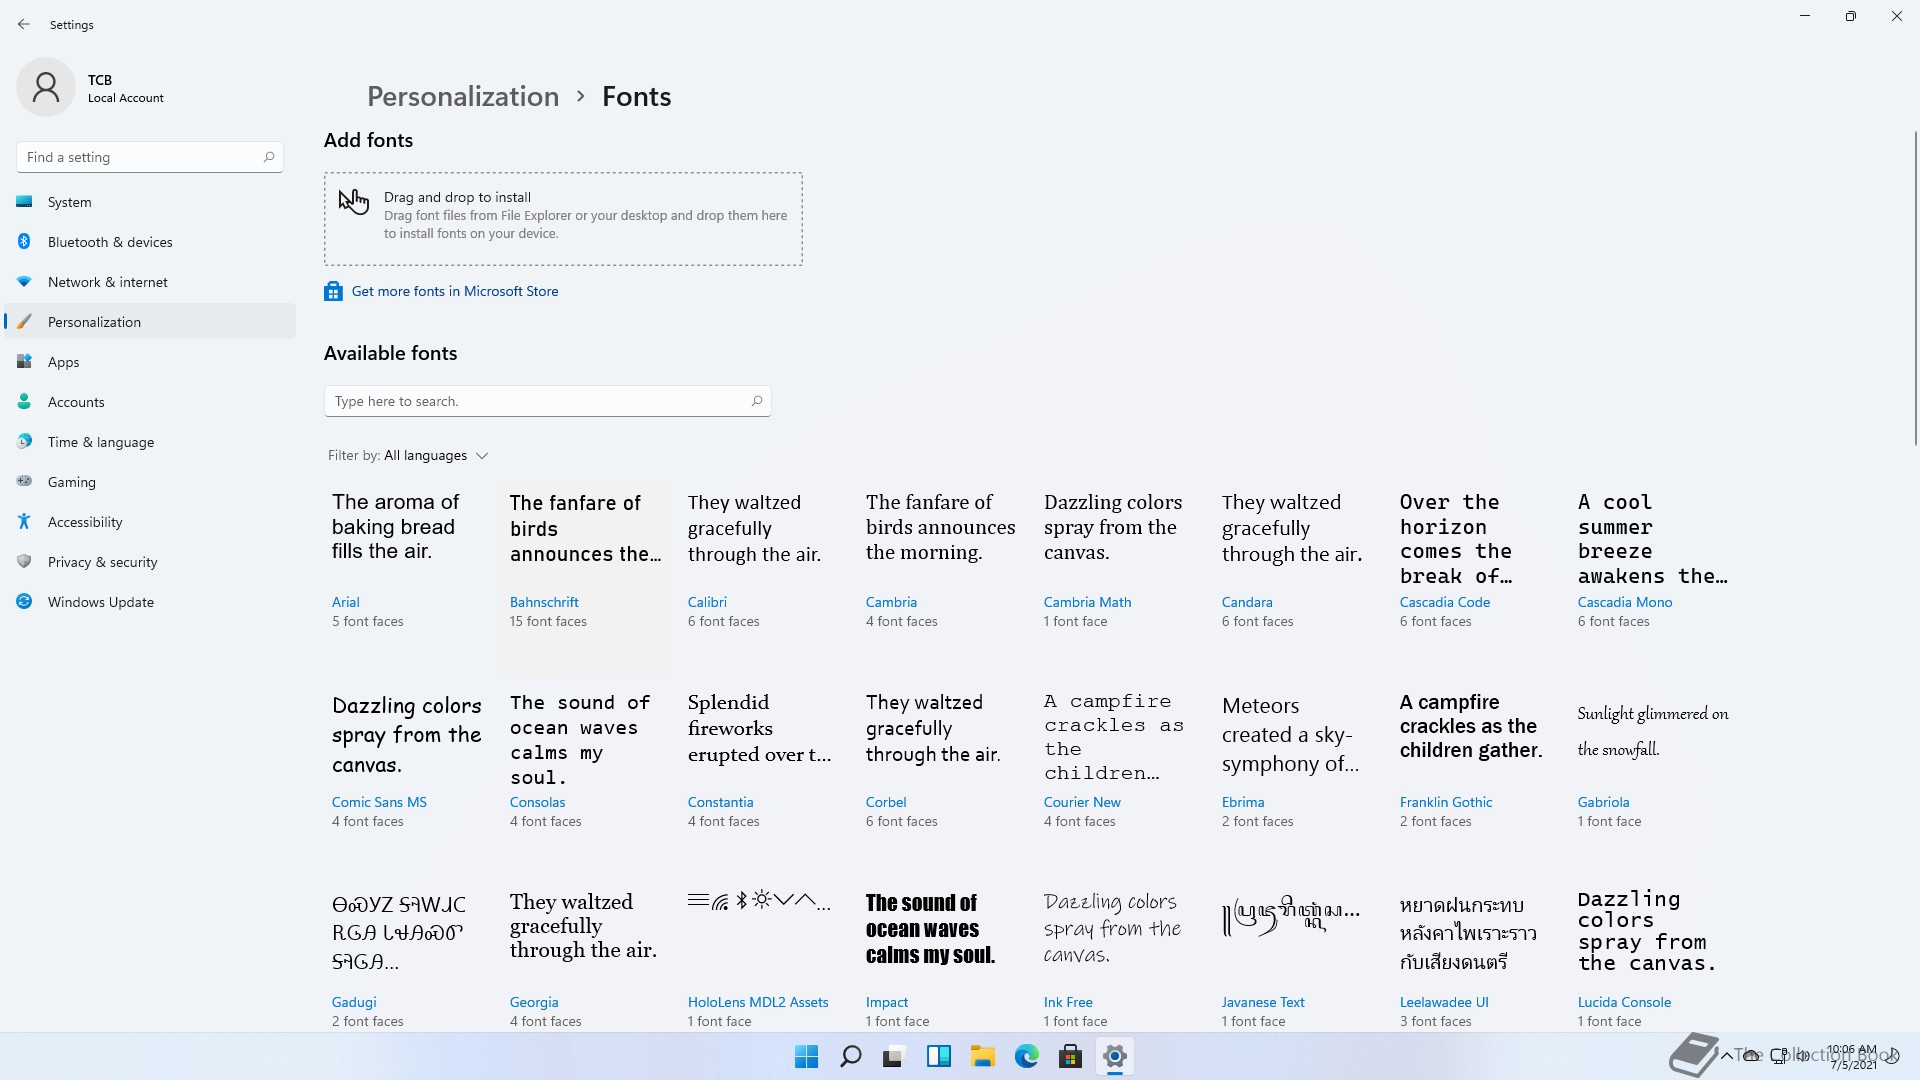Screen dimensions: 1920x1080
Task: Open the Calibri font link
Action: tap(707, 602)
